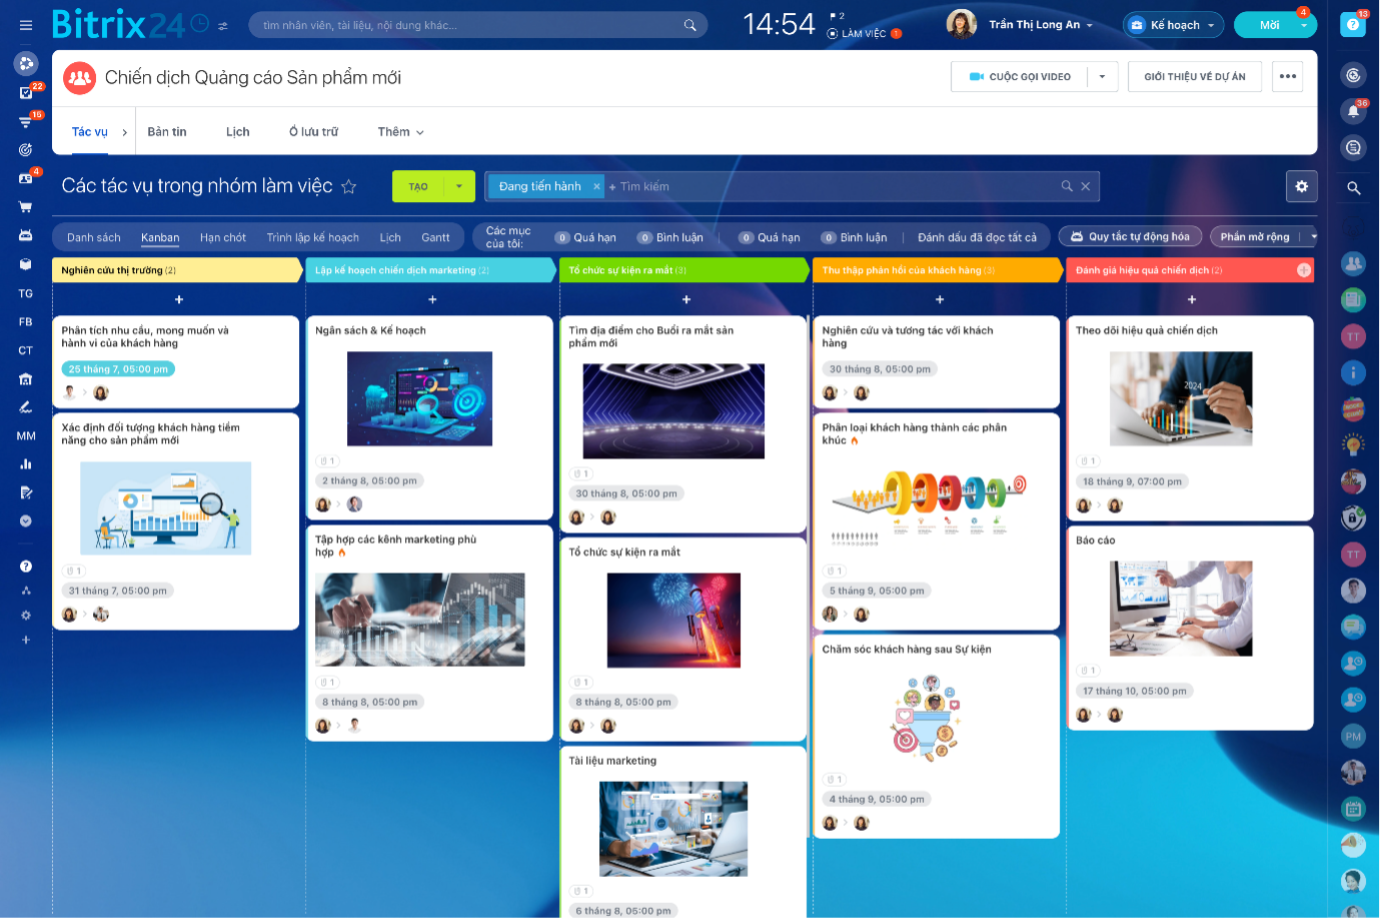Viewport: 1384px width, 922px height.
Task: Open the hamburger menu beside Bitrix24 logo
Action: pyautogui.click(x=26, y=25)
